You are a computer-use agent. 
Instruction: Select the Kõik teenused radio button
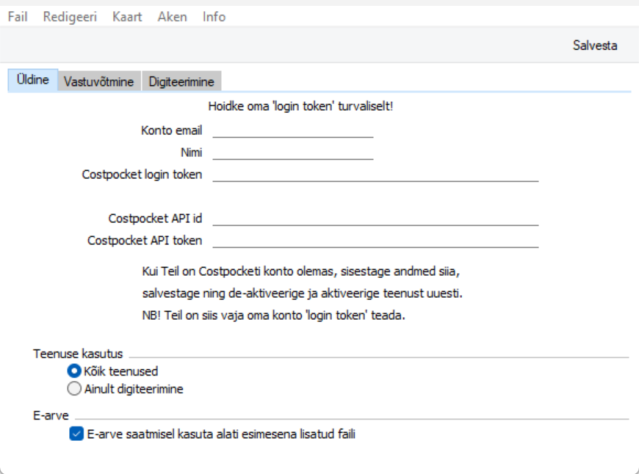(74, 371)
